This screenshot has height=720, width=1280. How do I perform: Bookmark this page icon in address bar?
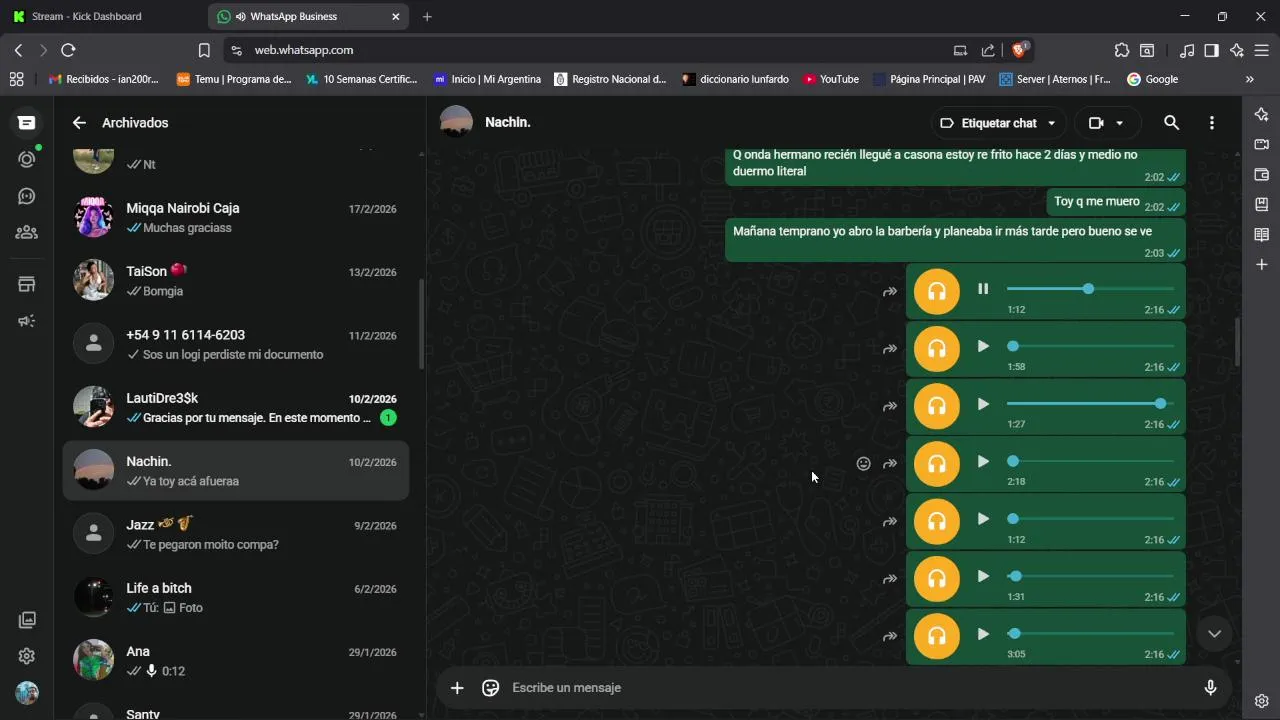pyautogui.click(x=204, y=50)
